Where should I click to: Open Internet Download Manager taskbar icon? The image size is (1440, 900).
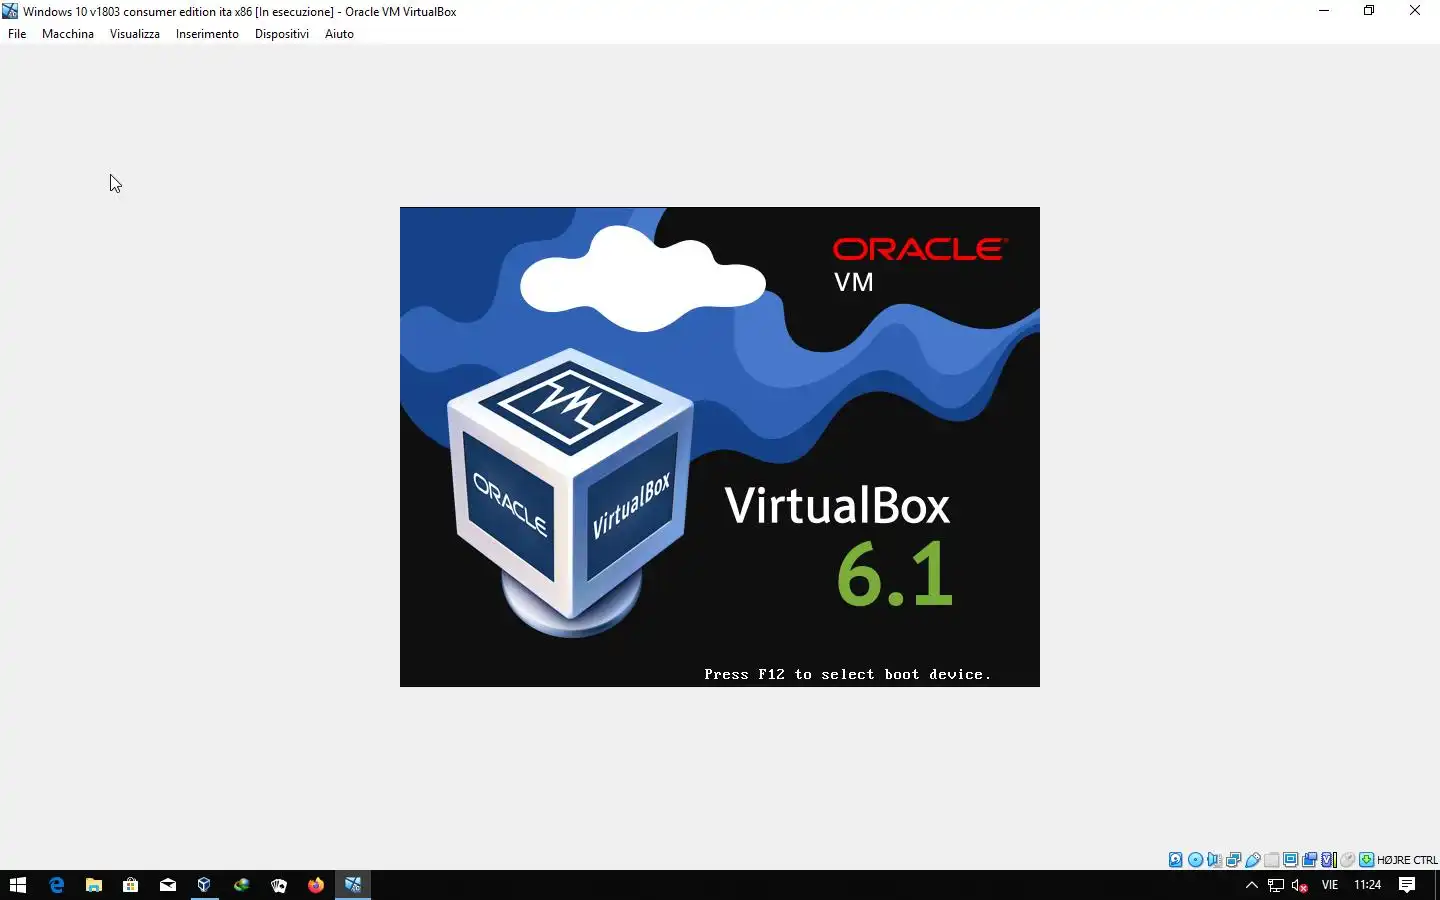point(241,885)
